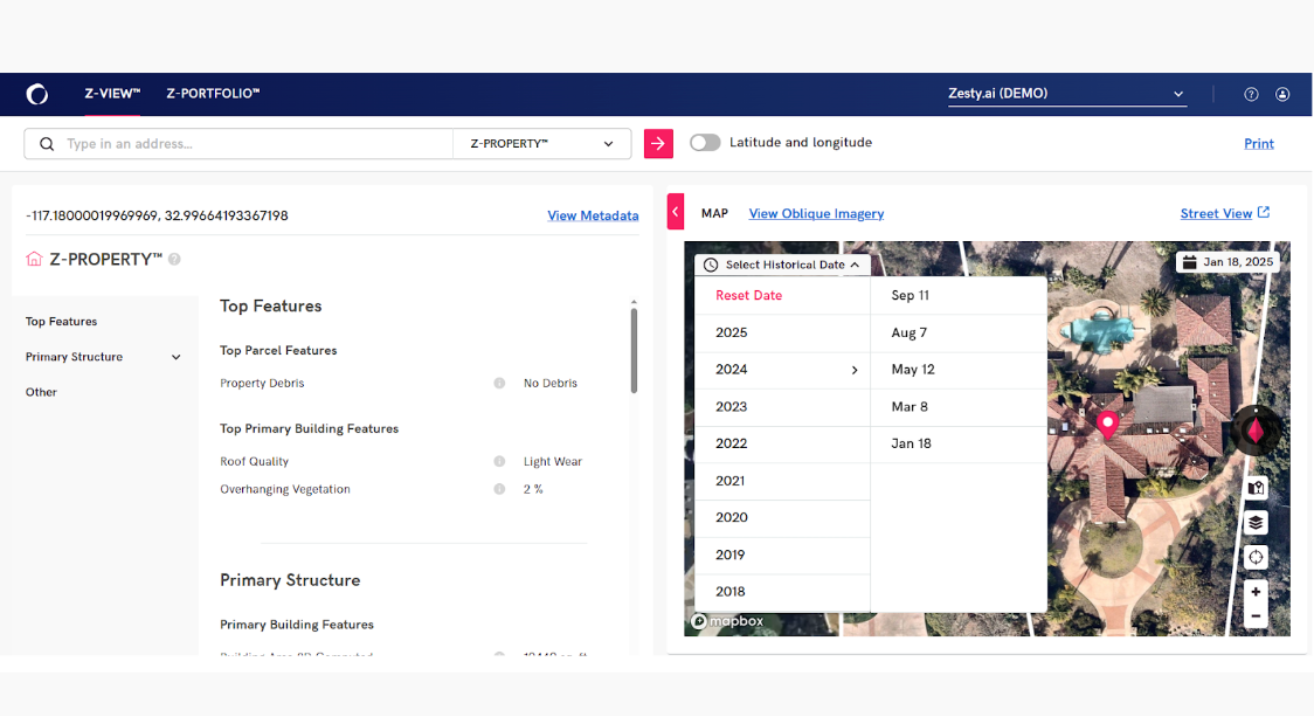
Task: Choose the Jan 18 date
Action: (959, 444)
